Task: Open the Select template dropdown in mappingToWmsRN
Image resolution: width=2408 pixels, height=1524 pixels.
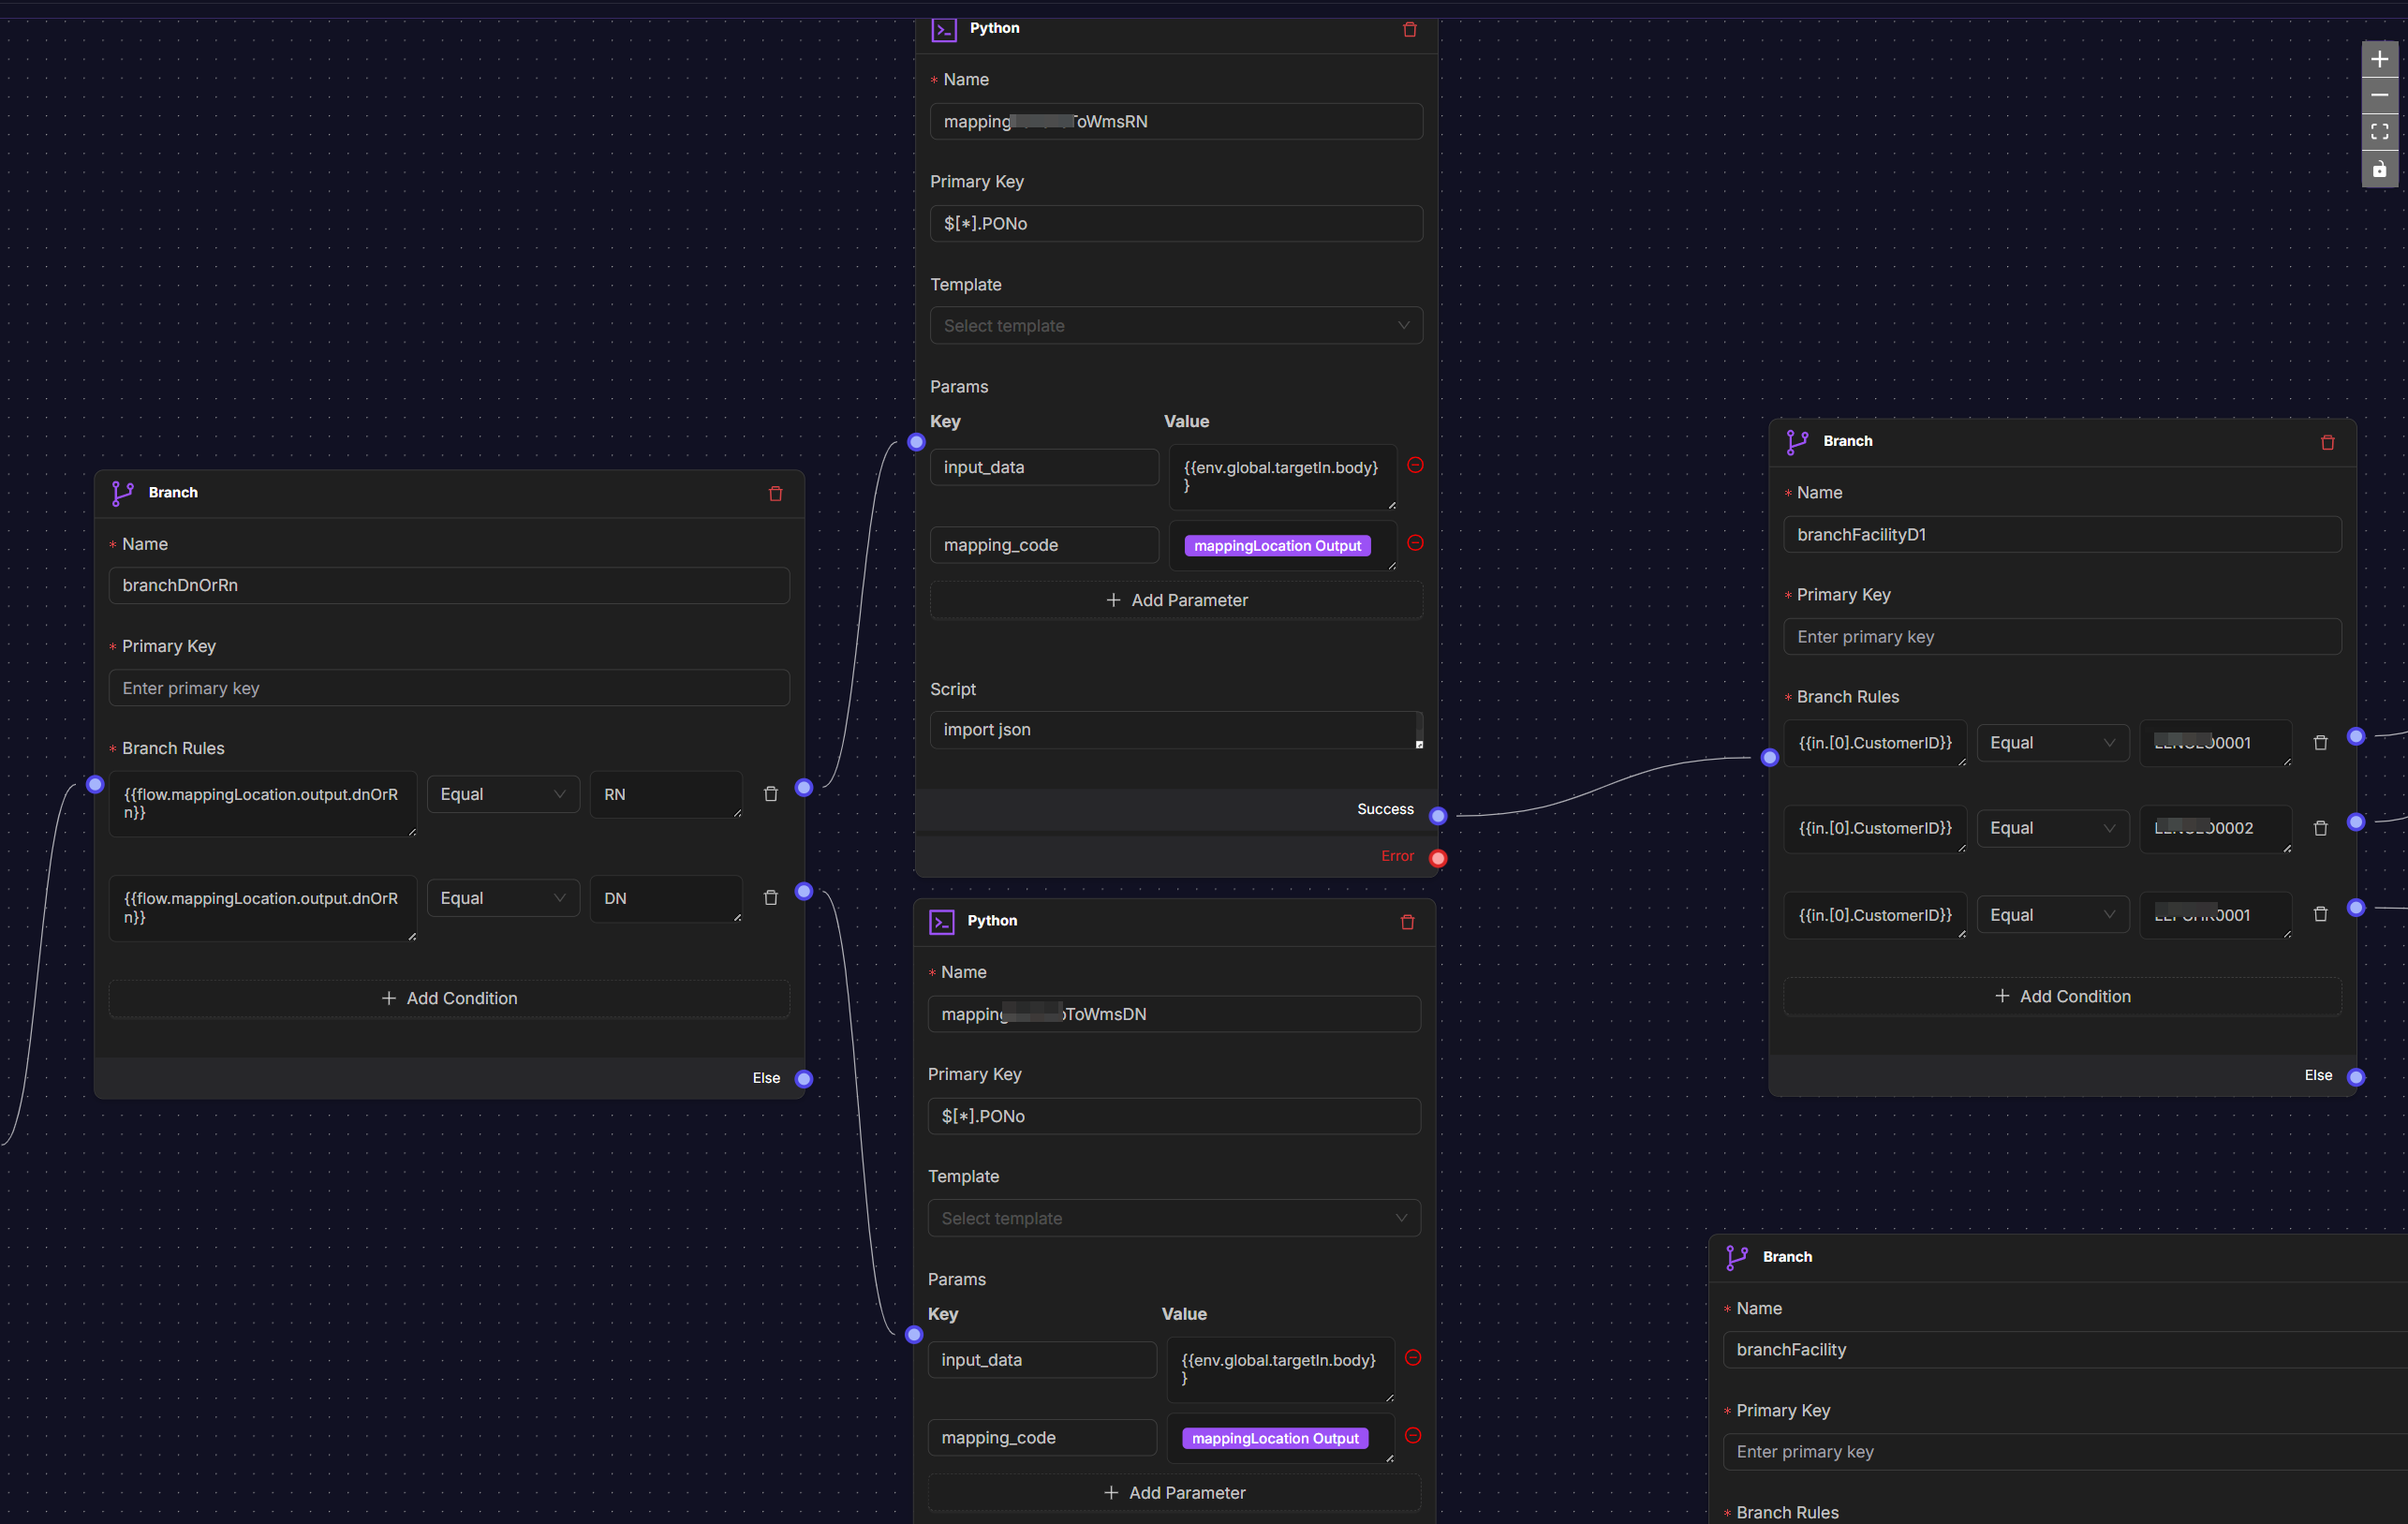Action: click(1176, 325)
